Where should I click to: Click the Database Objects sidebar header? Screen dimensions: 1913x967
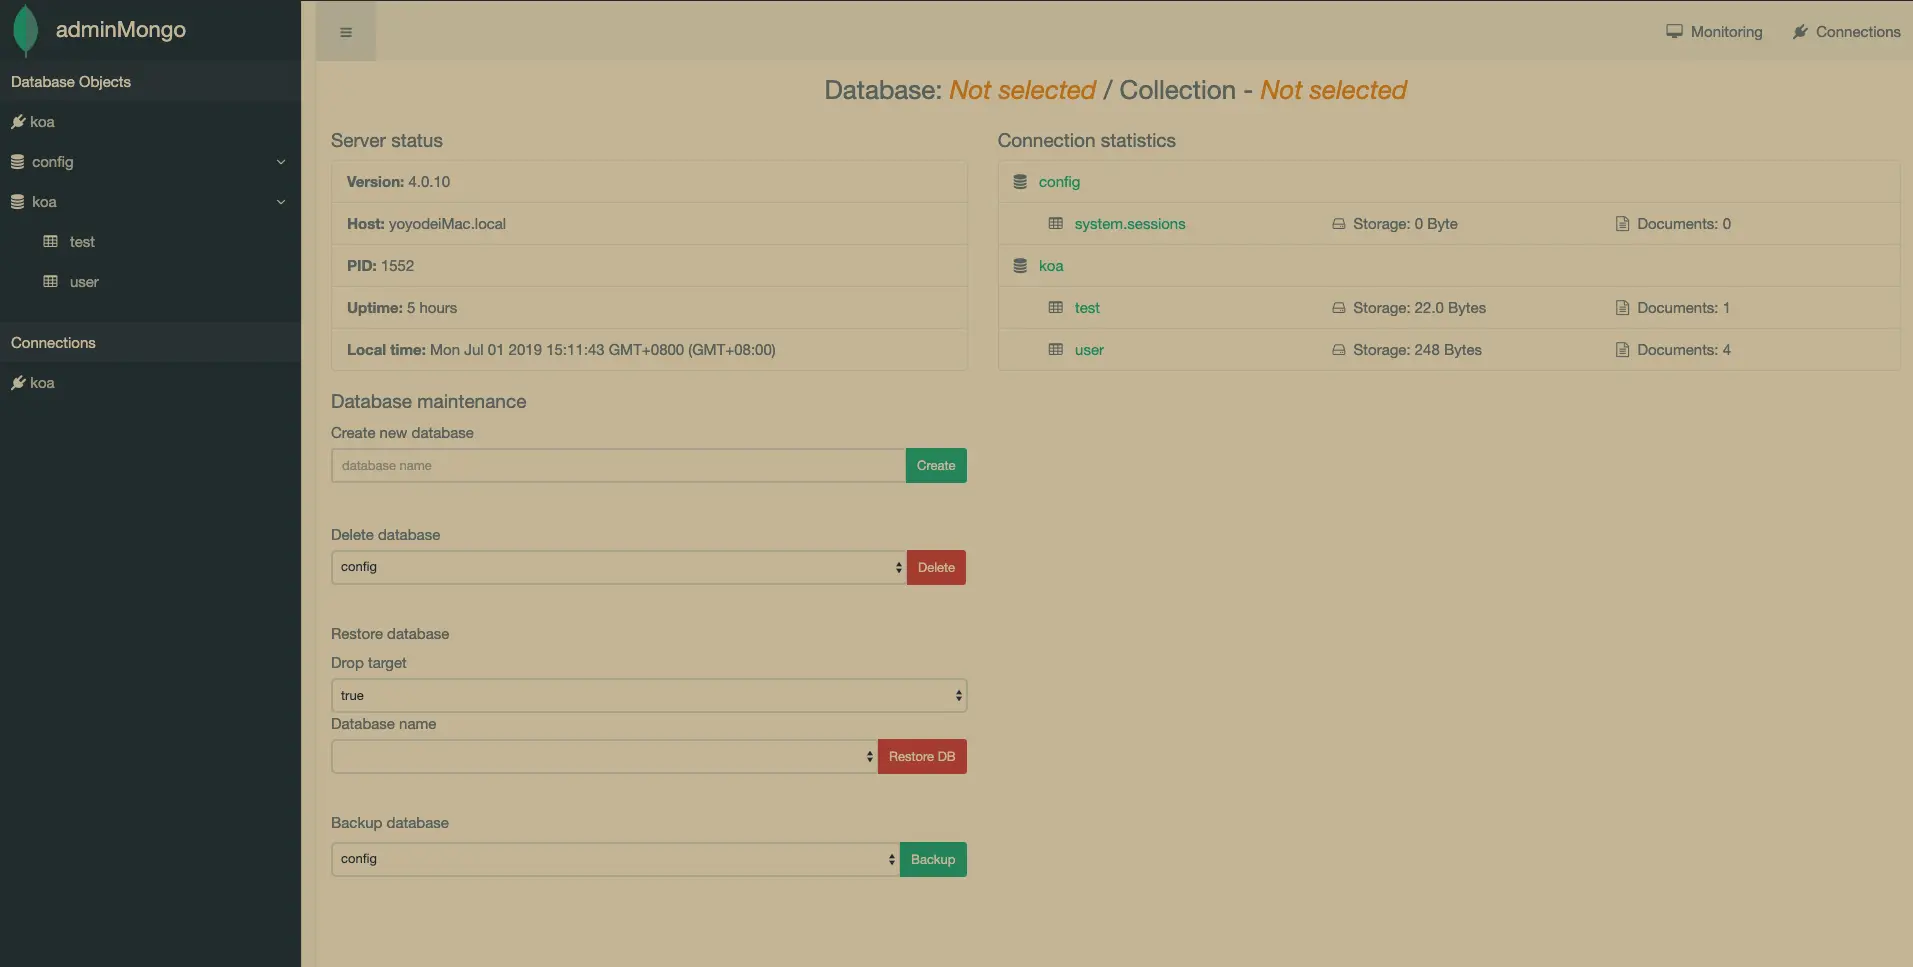(x=150, y=82)
